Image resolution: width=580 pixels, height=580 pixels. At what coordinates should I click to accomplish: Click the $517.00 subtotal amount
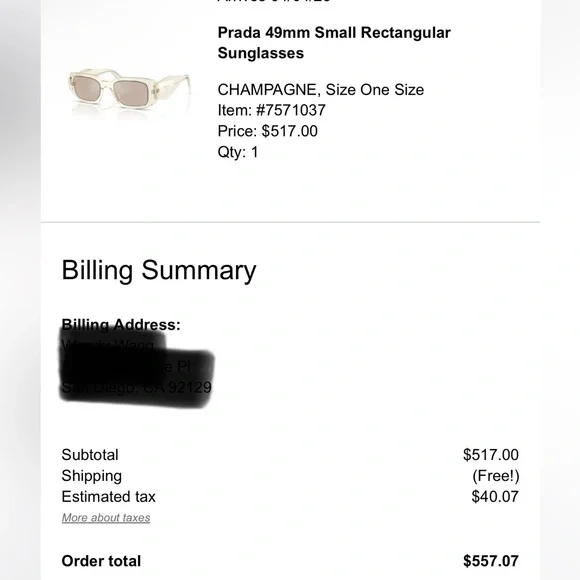click(491, 455)
